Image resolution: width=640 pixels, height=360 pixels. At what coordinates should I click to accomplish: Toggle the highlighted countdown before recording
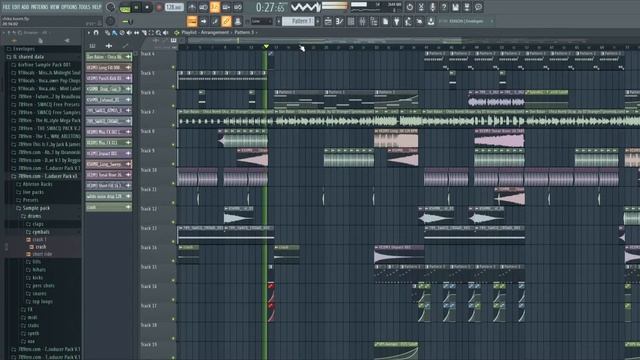[215, 7]
